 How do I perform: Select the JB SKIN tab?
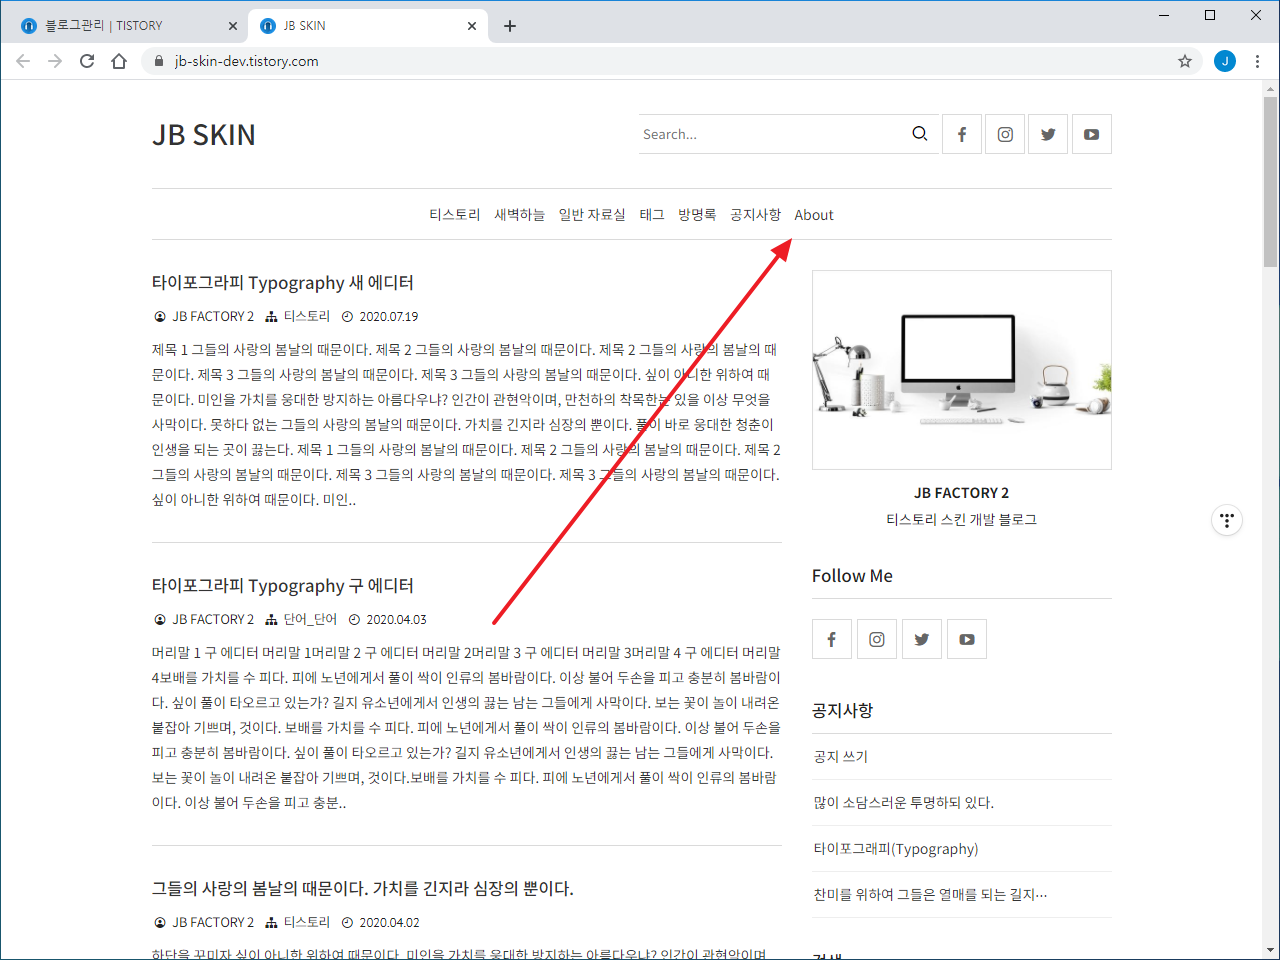368,26
